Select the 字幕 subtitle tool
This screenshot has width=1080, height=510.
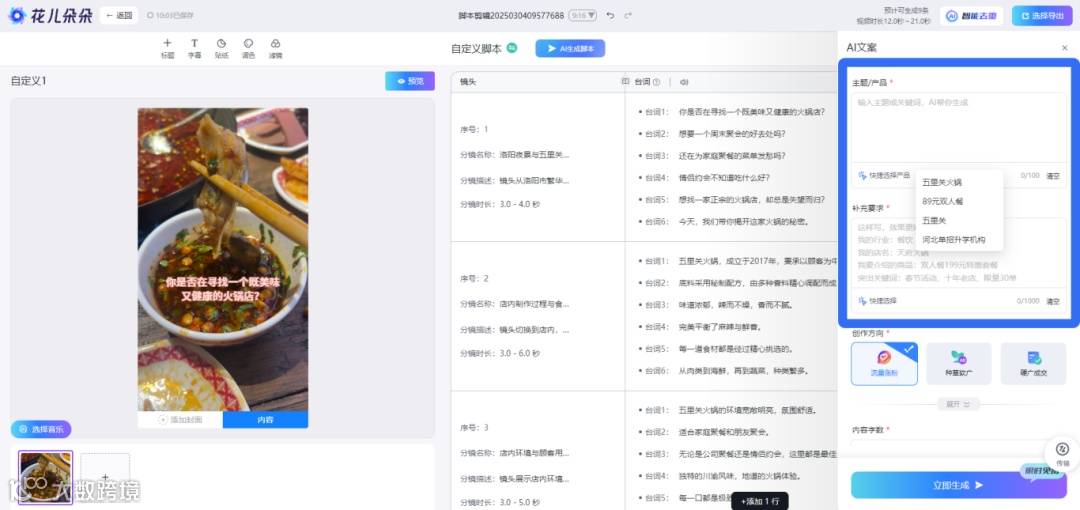point(194,48)
